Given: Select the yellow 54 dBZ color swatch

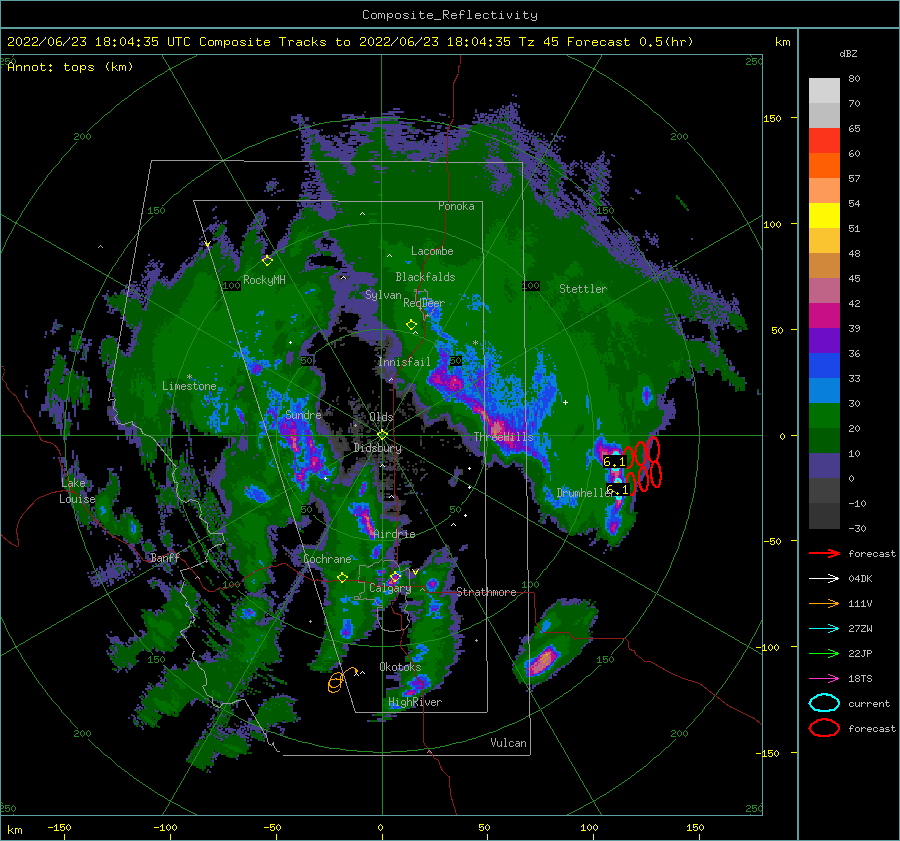Looking at the screenshot, I should pyautogui.click(x=824, y=215).
